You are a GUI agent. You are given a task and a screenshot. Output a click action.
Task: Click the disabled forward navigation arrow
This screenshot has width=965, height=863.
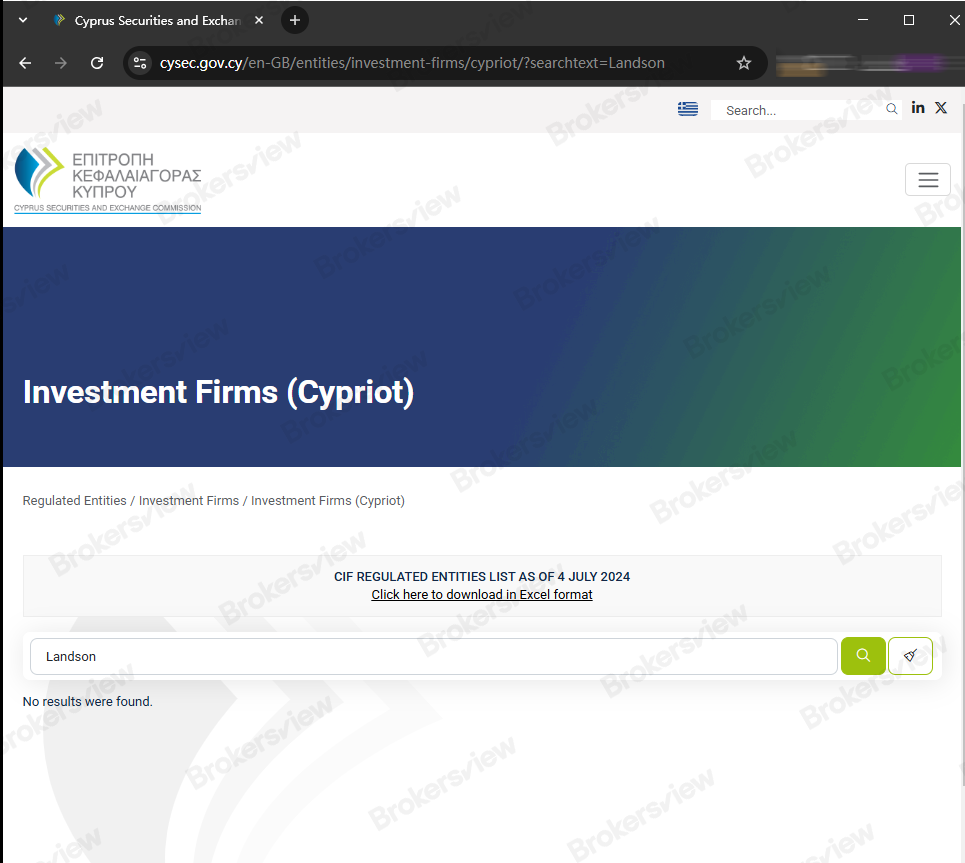pyautogui.click(x=60, y=63)
